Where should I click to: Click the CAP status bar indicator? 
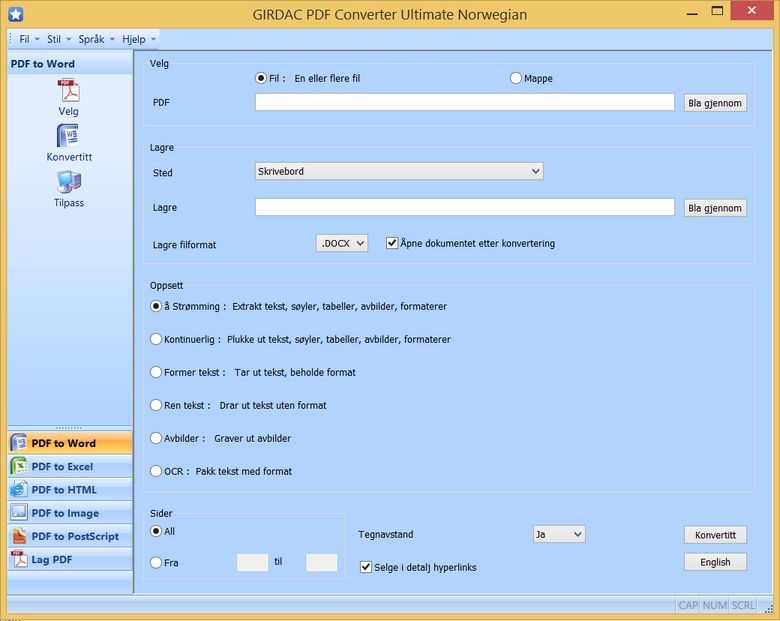tap(688, 605)
